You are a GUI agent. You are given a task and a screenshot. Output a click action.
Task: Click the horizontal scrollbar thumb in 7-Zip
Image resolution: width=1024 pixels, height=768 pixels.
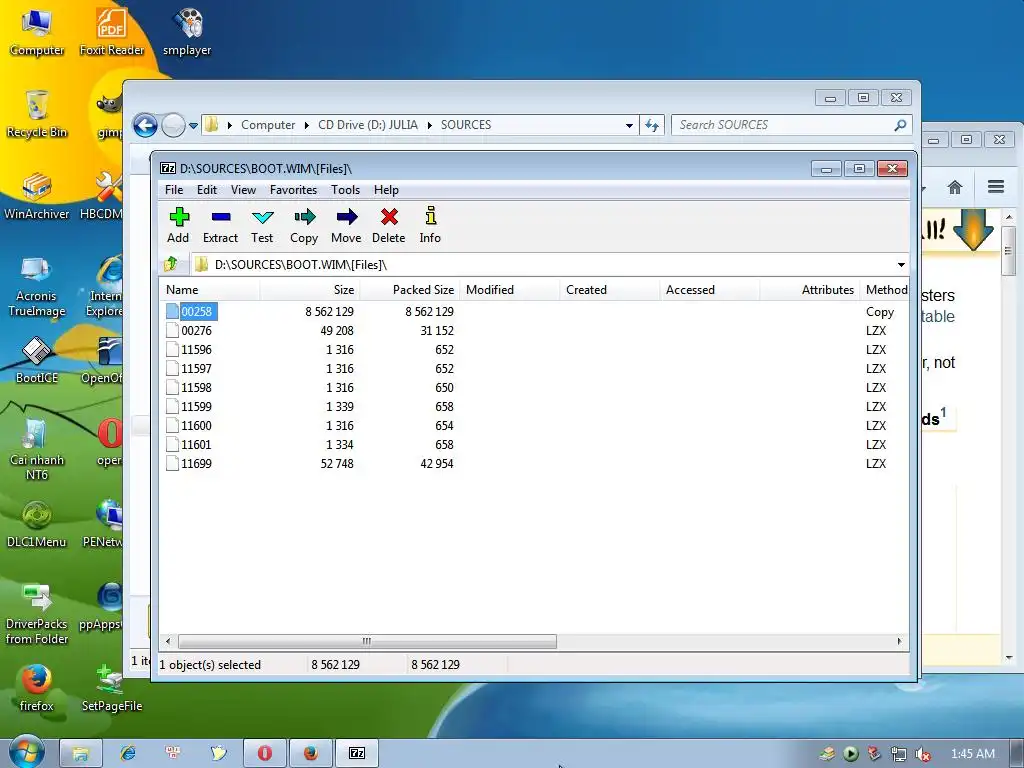coord(367,641)
